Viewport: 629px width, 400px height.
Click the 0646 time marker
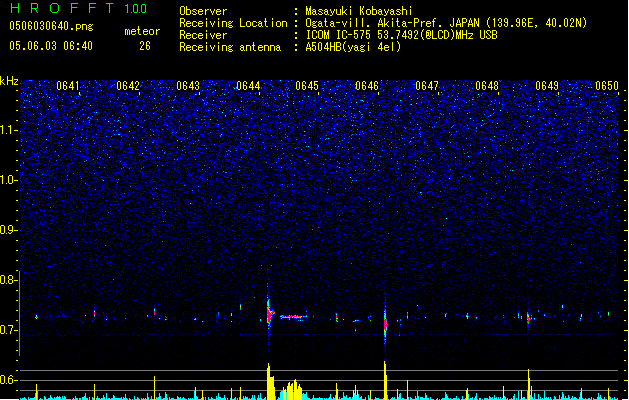click(367, 85)
